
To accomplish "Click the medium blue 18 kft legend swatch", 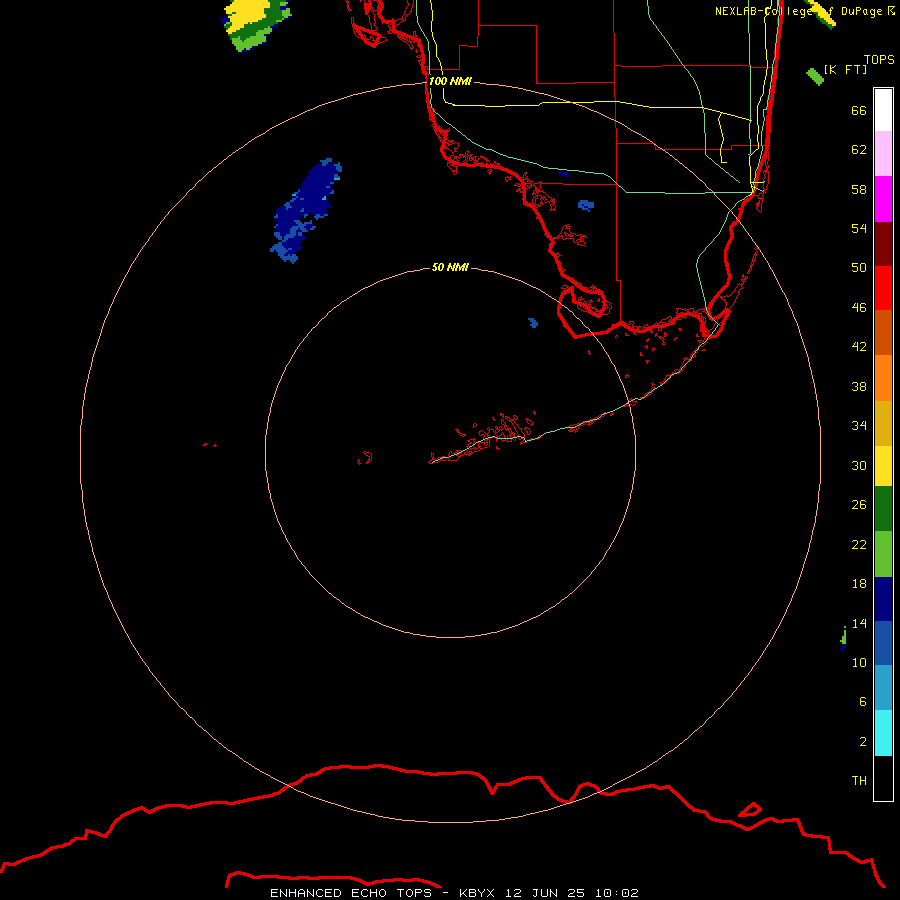I will coord(883,643).
